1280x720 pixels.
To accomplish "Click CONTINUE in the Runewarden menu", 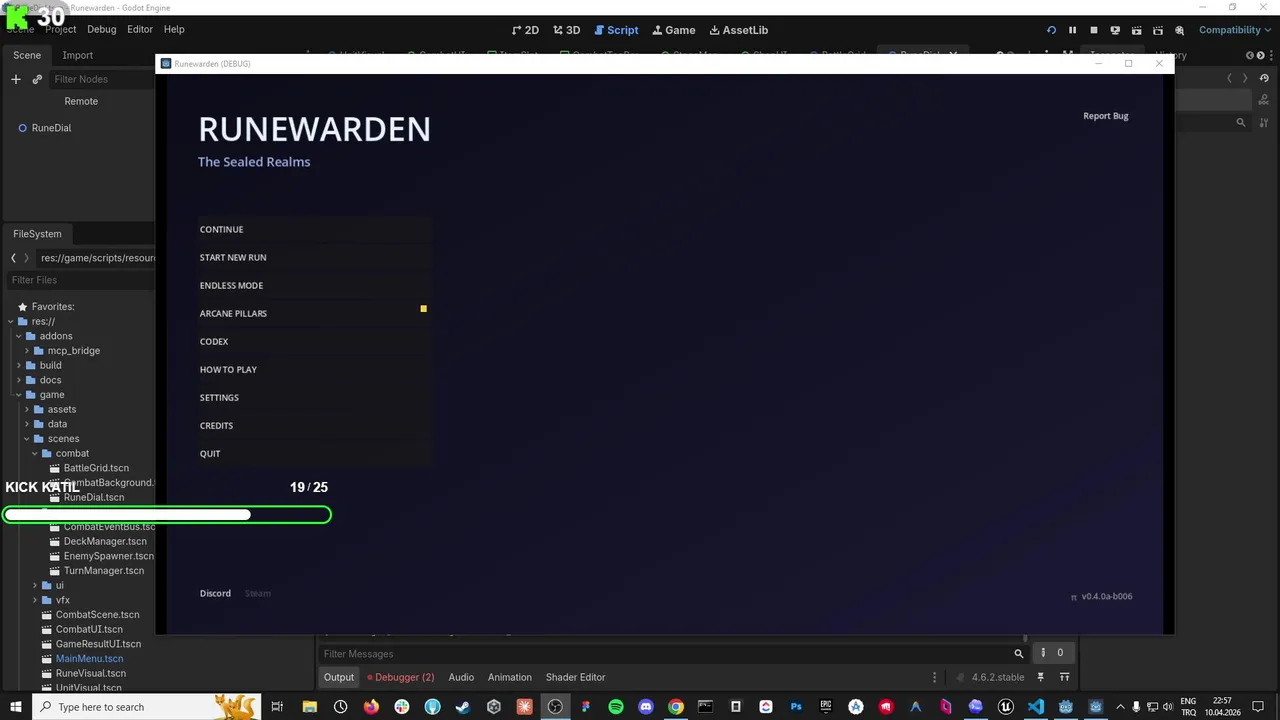I will (x=314, y=229).
